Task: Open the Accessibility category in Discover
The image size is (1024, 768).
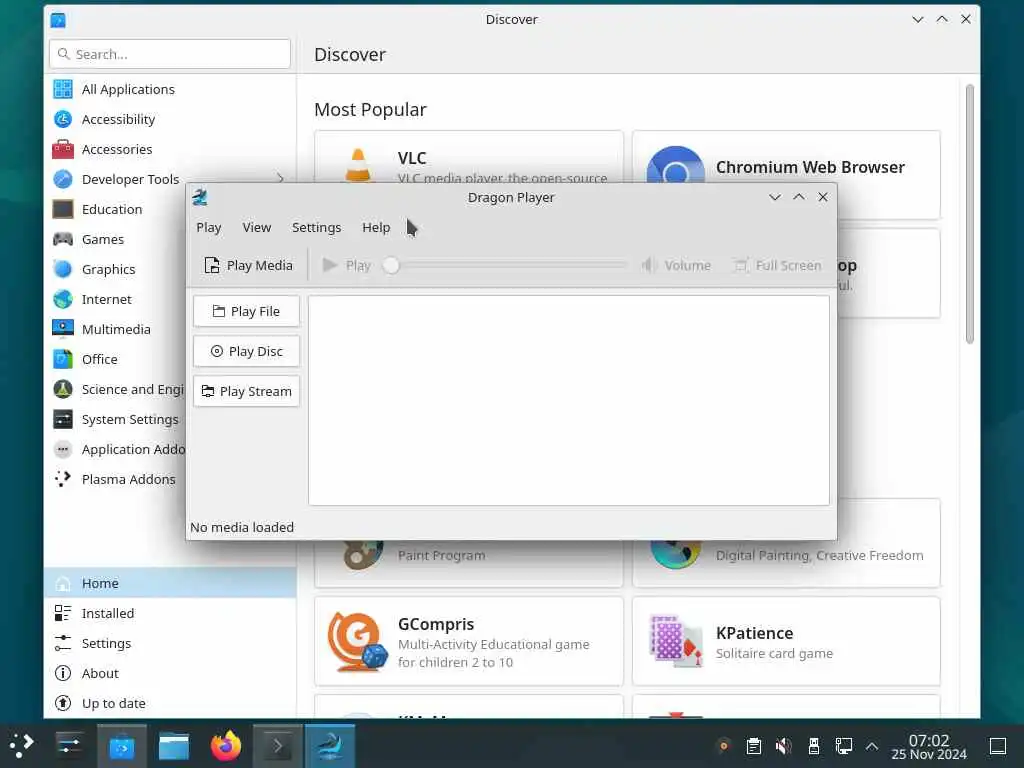Action: [x=170, y=120]
